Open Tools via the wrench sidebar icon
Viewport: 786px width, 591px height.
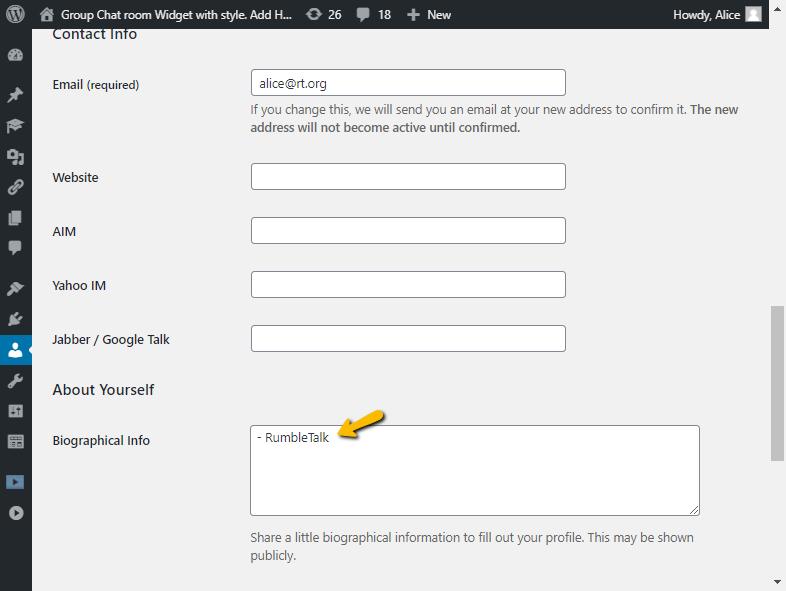(16, 381)
